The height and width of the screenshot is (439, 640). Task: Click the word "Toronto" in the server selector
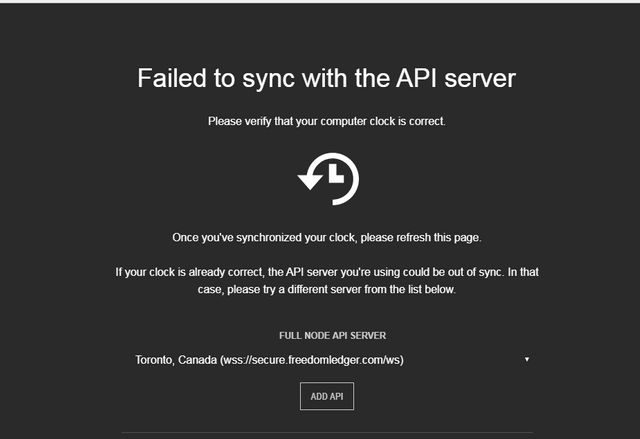click(x=158, y=359)
